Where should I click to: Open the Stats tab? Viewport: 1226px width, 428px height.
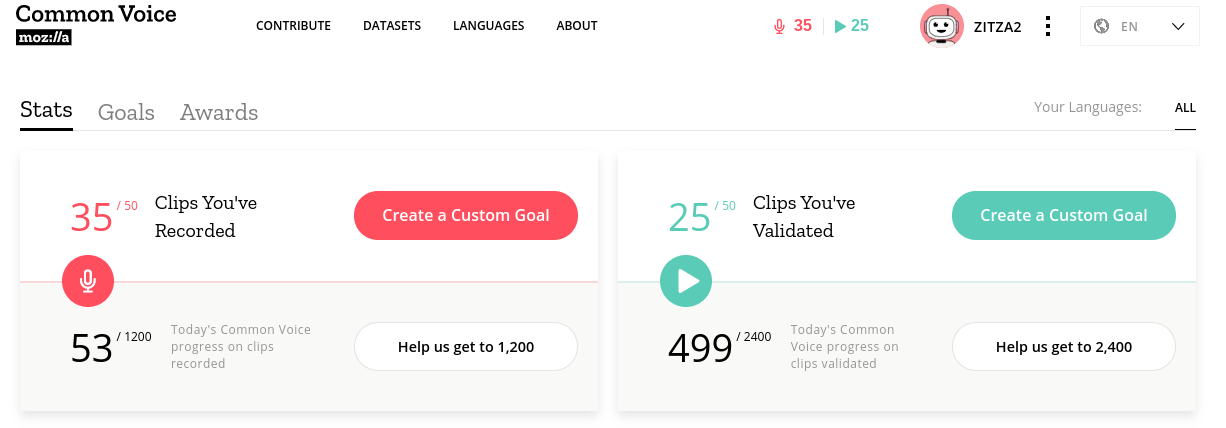click(x=46, y=110)
